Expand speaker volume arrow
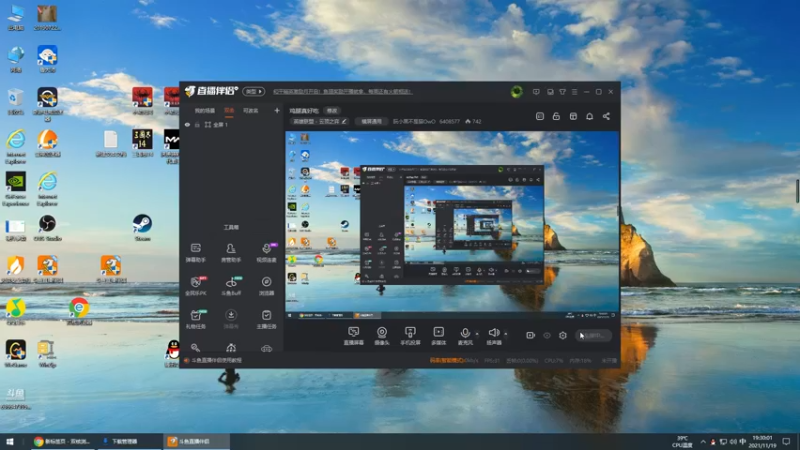 coord(506,334)
